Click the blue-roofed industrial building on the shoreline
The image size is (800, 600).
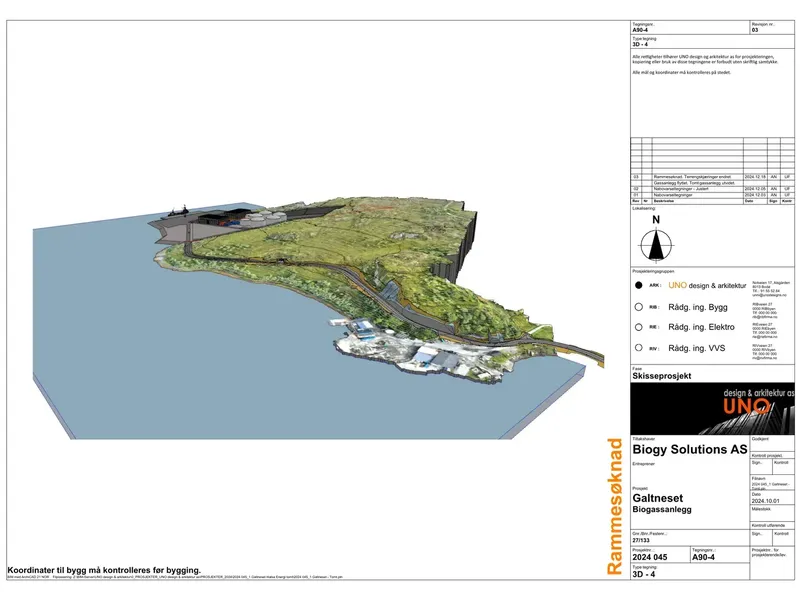tap(363, 327)
